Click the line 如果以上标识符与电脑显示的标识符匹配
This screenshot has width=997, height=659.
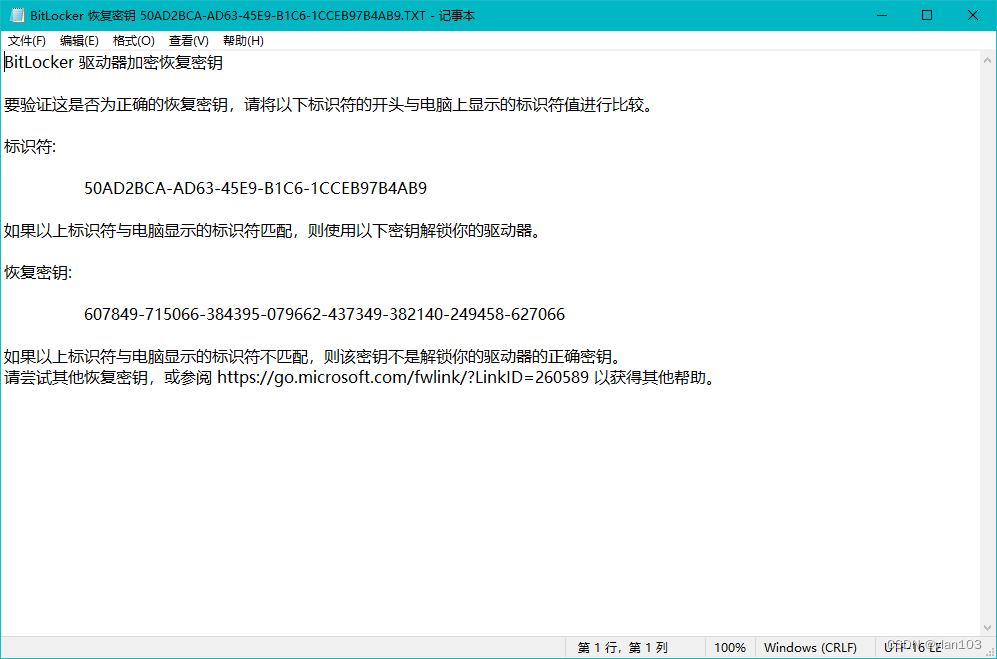point(273,231)
